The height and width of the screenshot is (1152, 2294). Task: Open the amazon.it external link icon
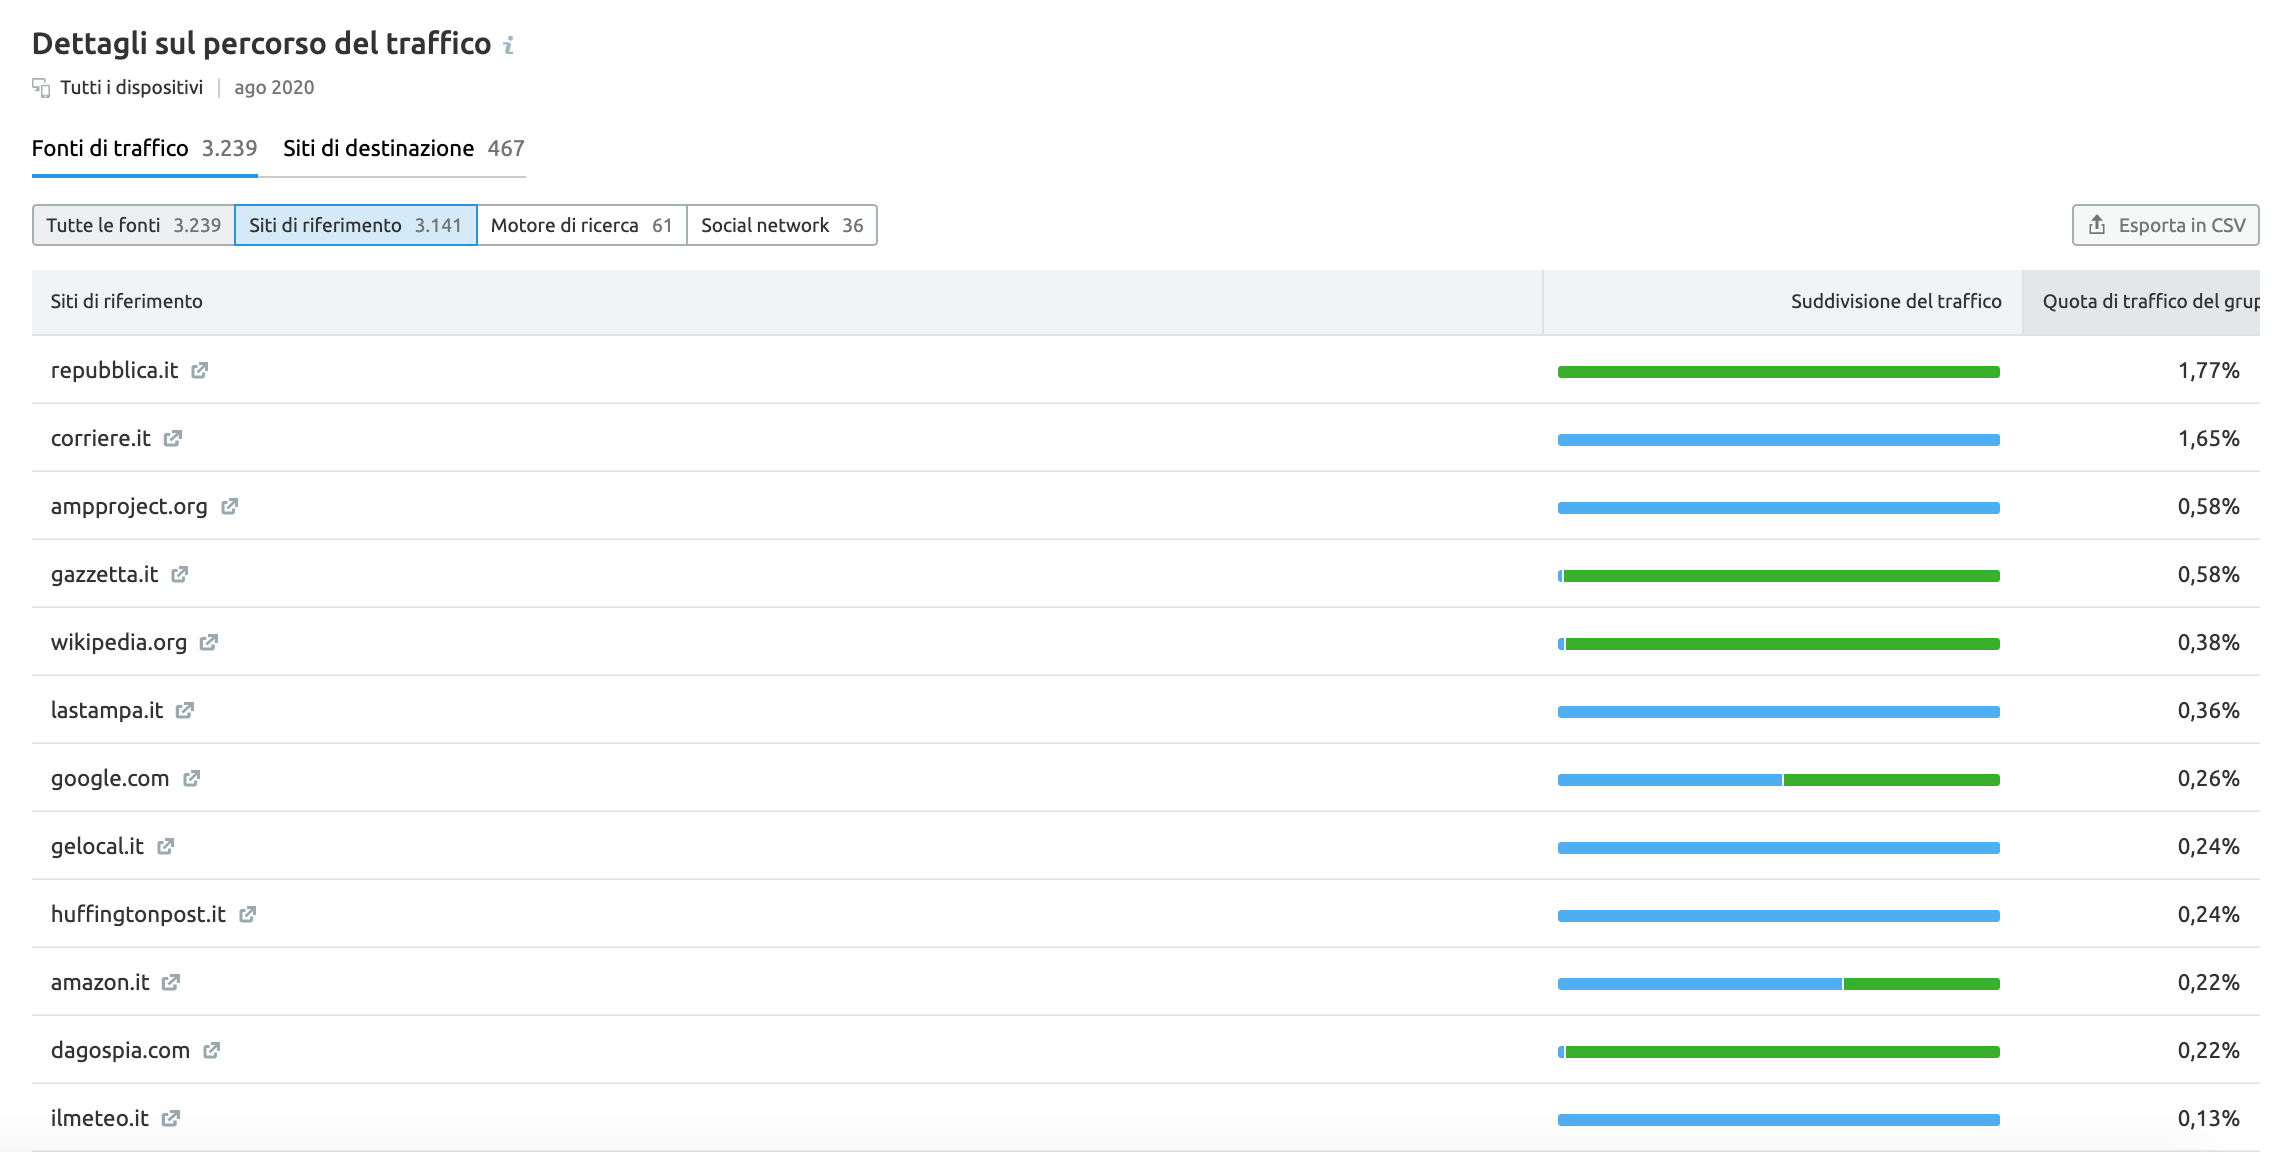click(171, 983)
